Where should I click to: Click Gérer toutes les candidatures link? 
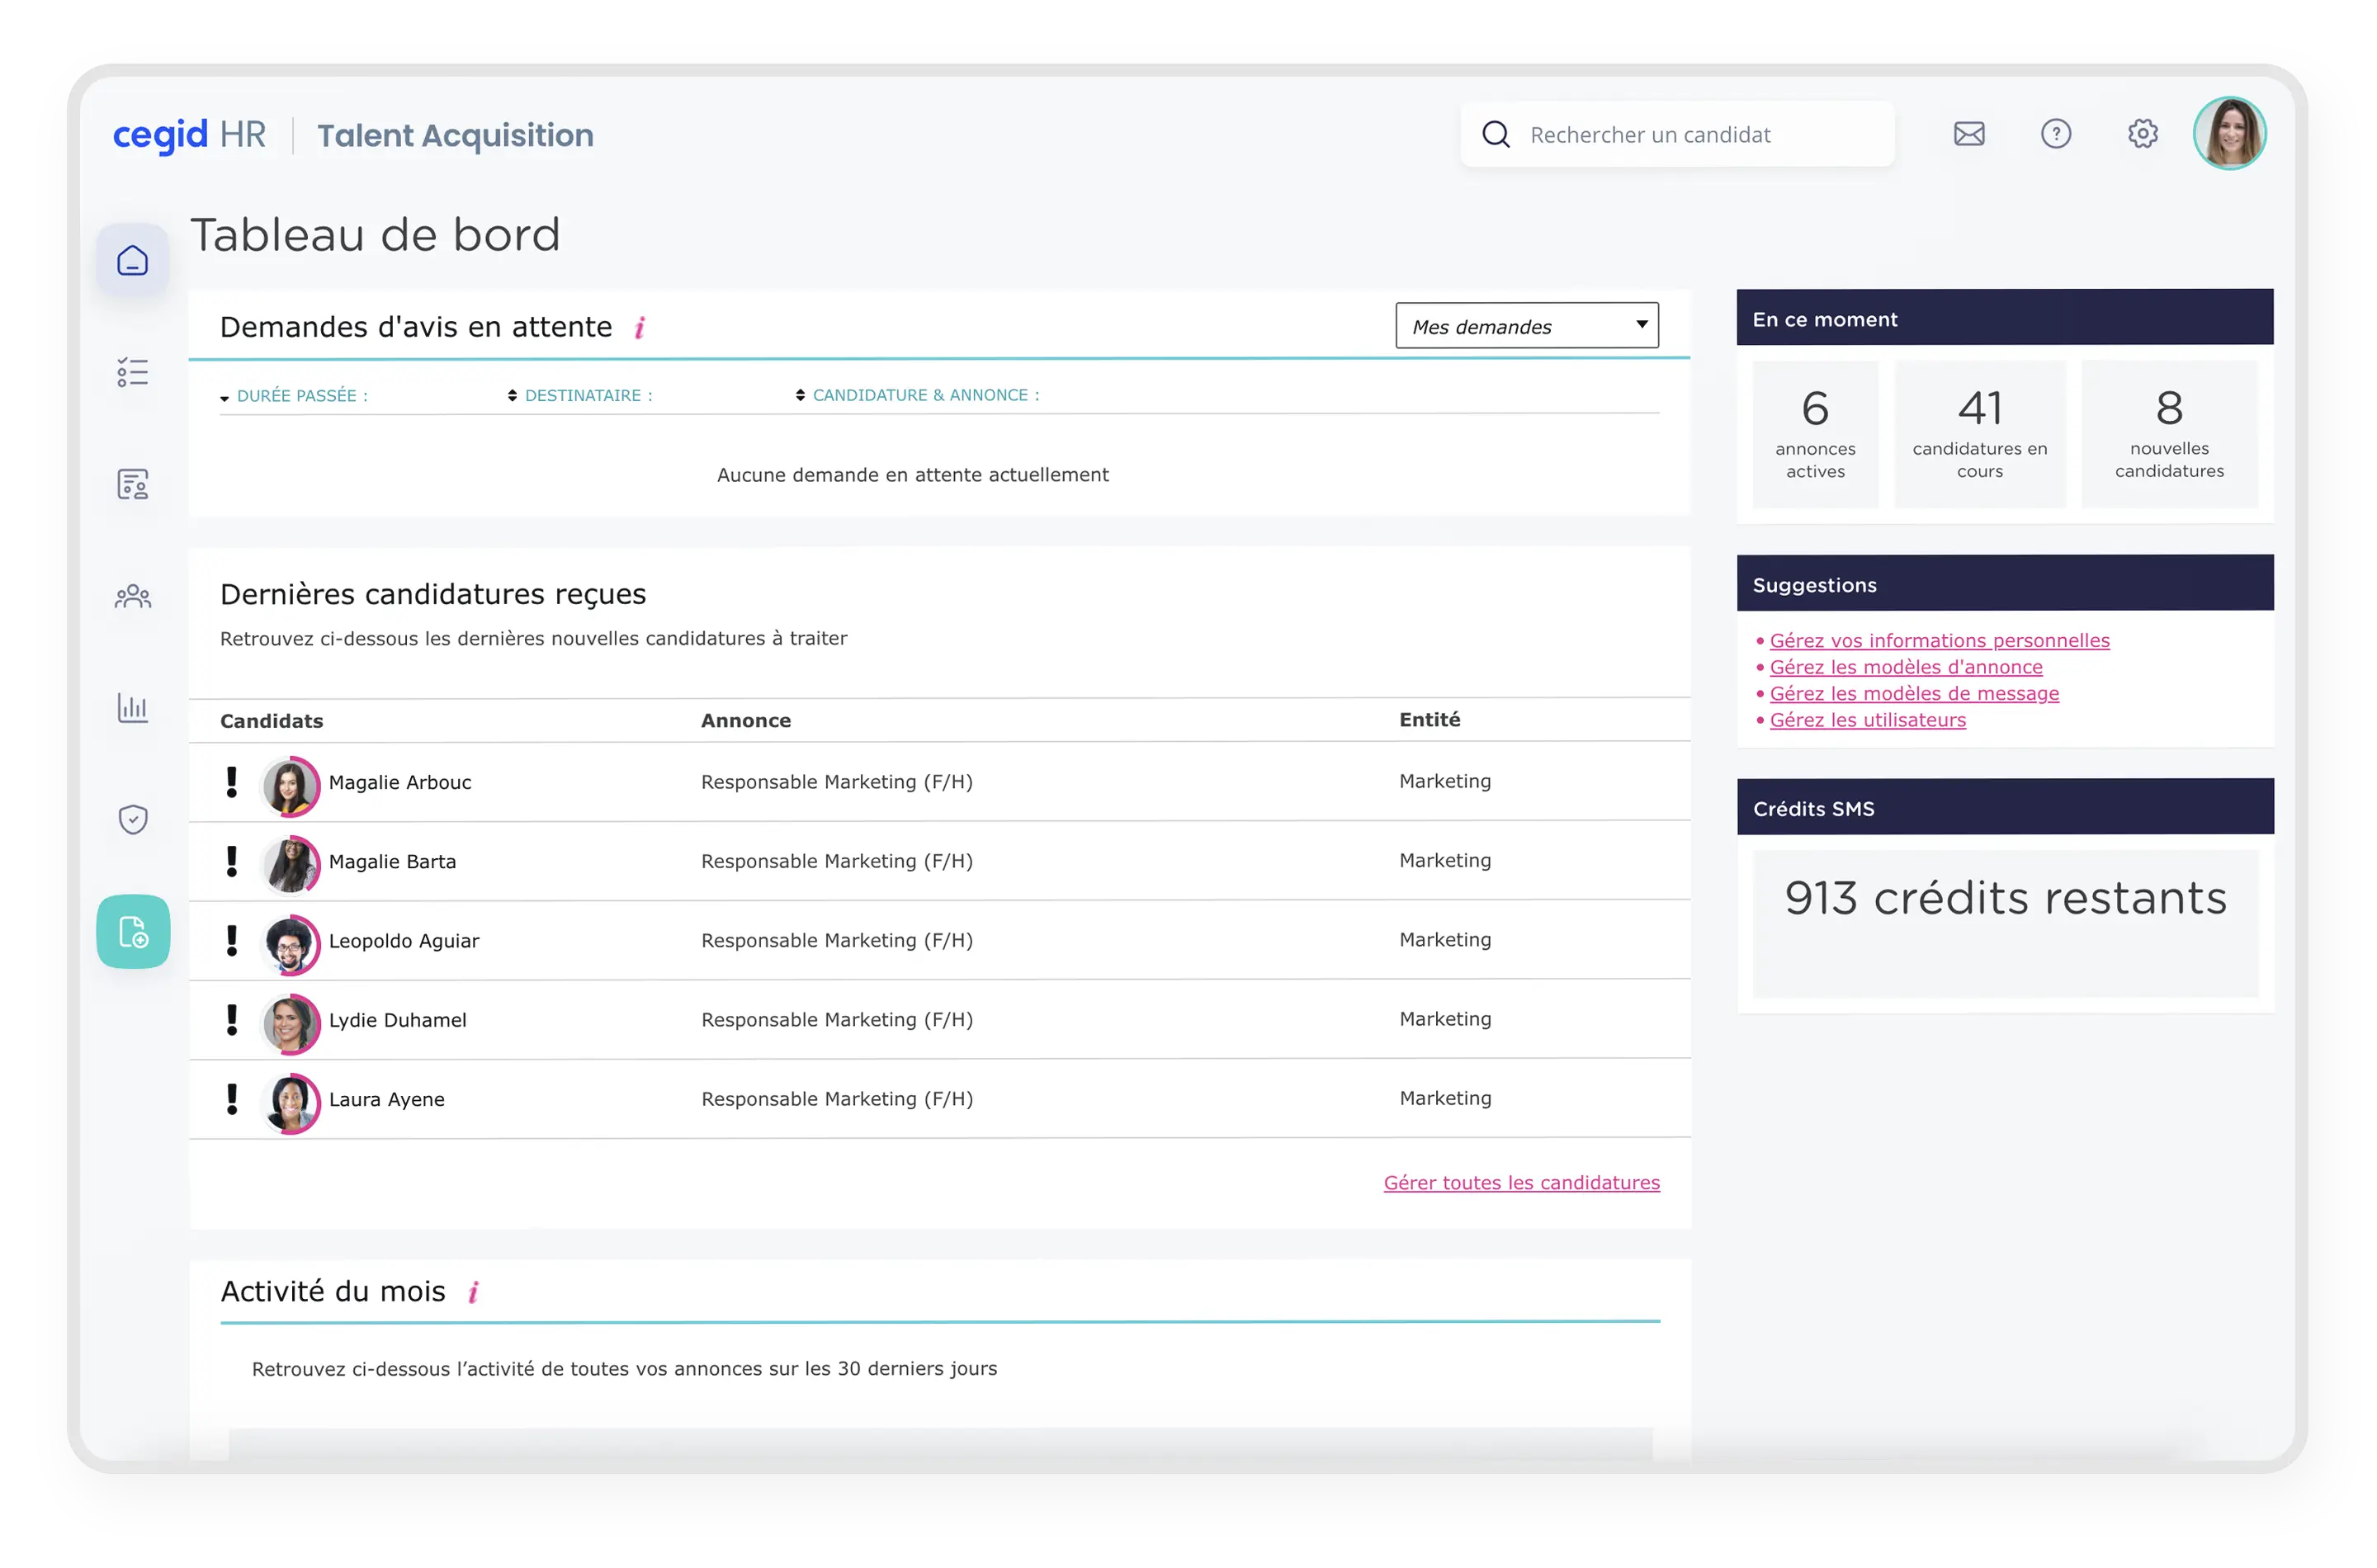click(x=1521, y=1183)
